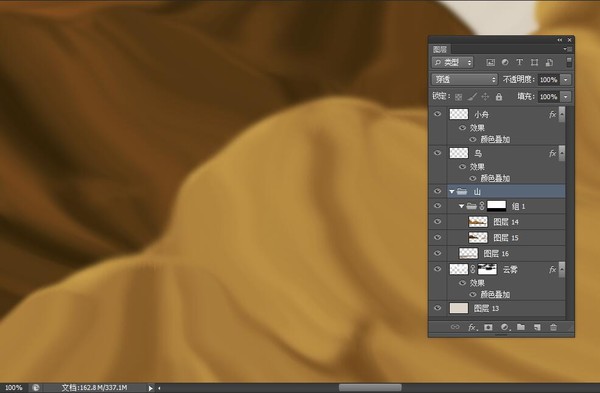Collapse effects arrow on 鸟 layer

coord(562,153)
